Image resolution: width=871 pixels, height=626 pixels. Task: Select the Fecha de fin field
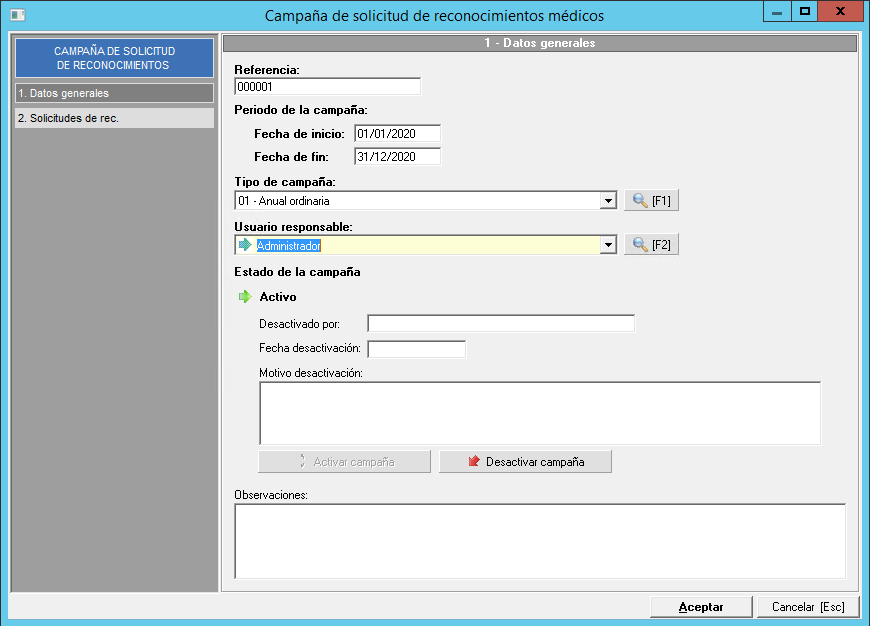point(397,157)
